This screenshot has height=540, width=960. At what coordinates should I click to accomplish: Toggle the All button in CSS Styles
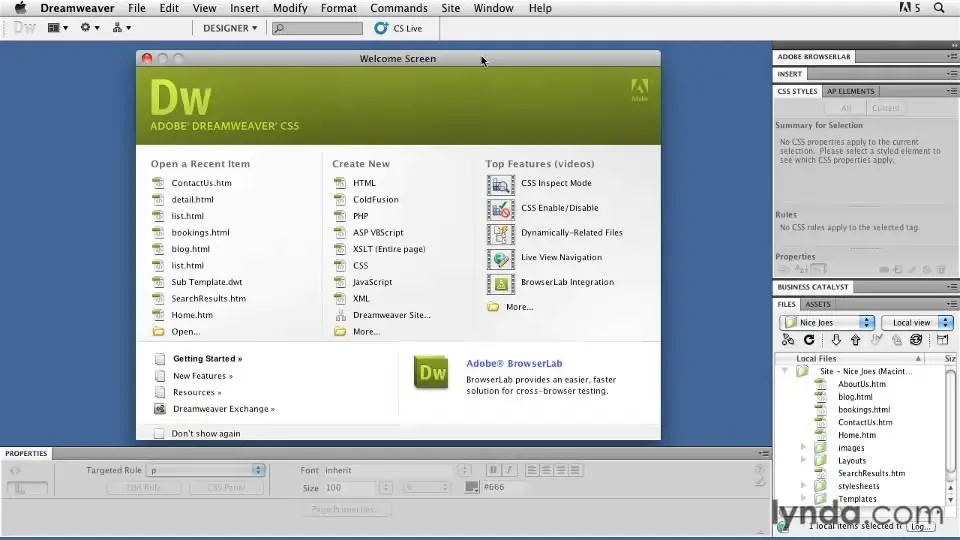[846, 108]
